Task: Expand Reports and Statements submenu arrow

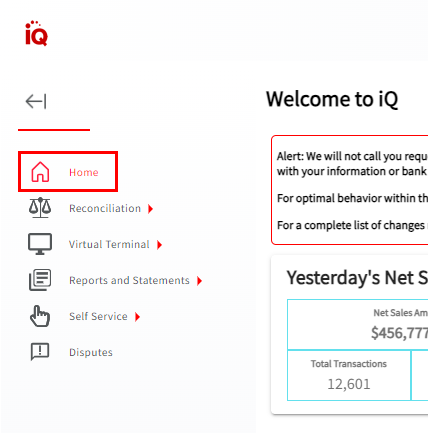Action: (199, 281)
